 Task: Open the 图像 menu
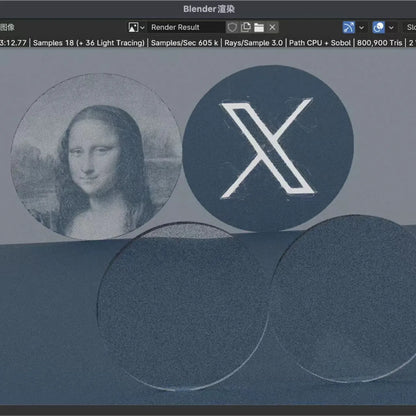(7, 27)
